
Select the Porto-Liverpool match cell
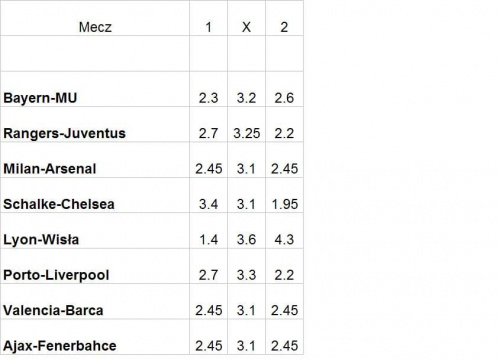tap(95, 266)
